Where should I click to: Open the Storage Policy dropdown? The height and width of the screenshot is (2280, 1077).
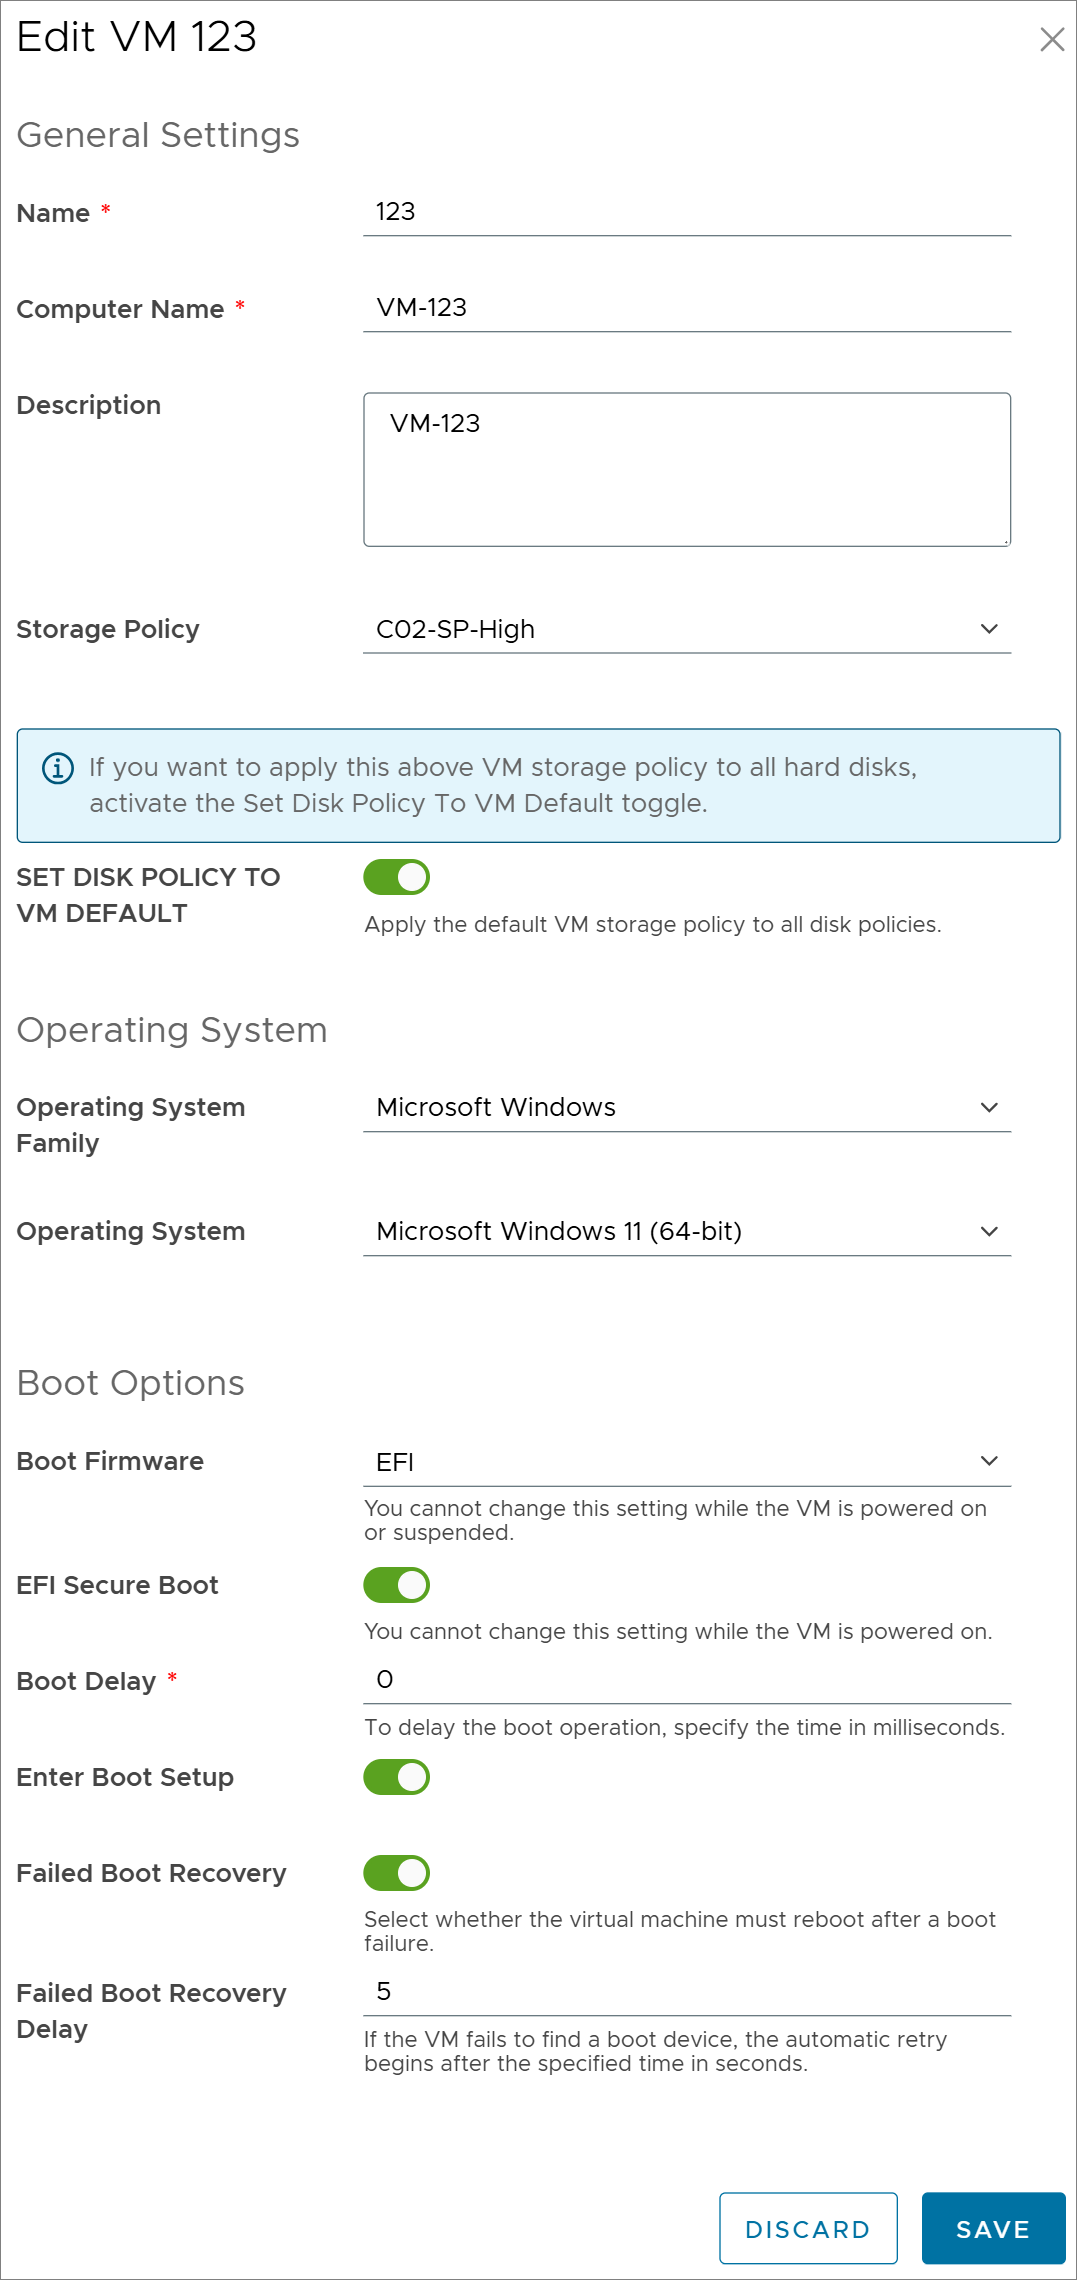pos(687,629)
